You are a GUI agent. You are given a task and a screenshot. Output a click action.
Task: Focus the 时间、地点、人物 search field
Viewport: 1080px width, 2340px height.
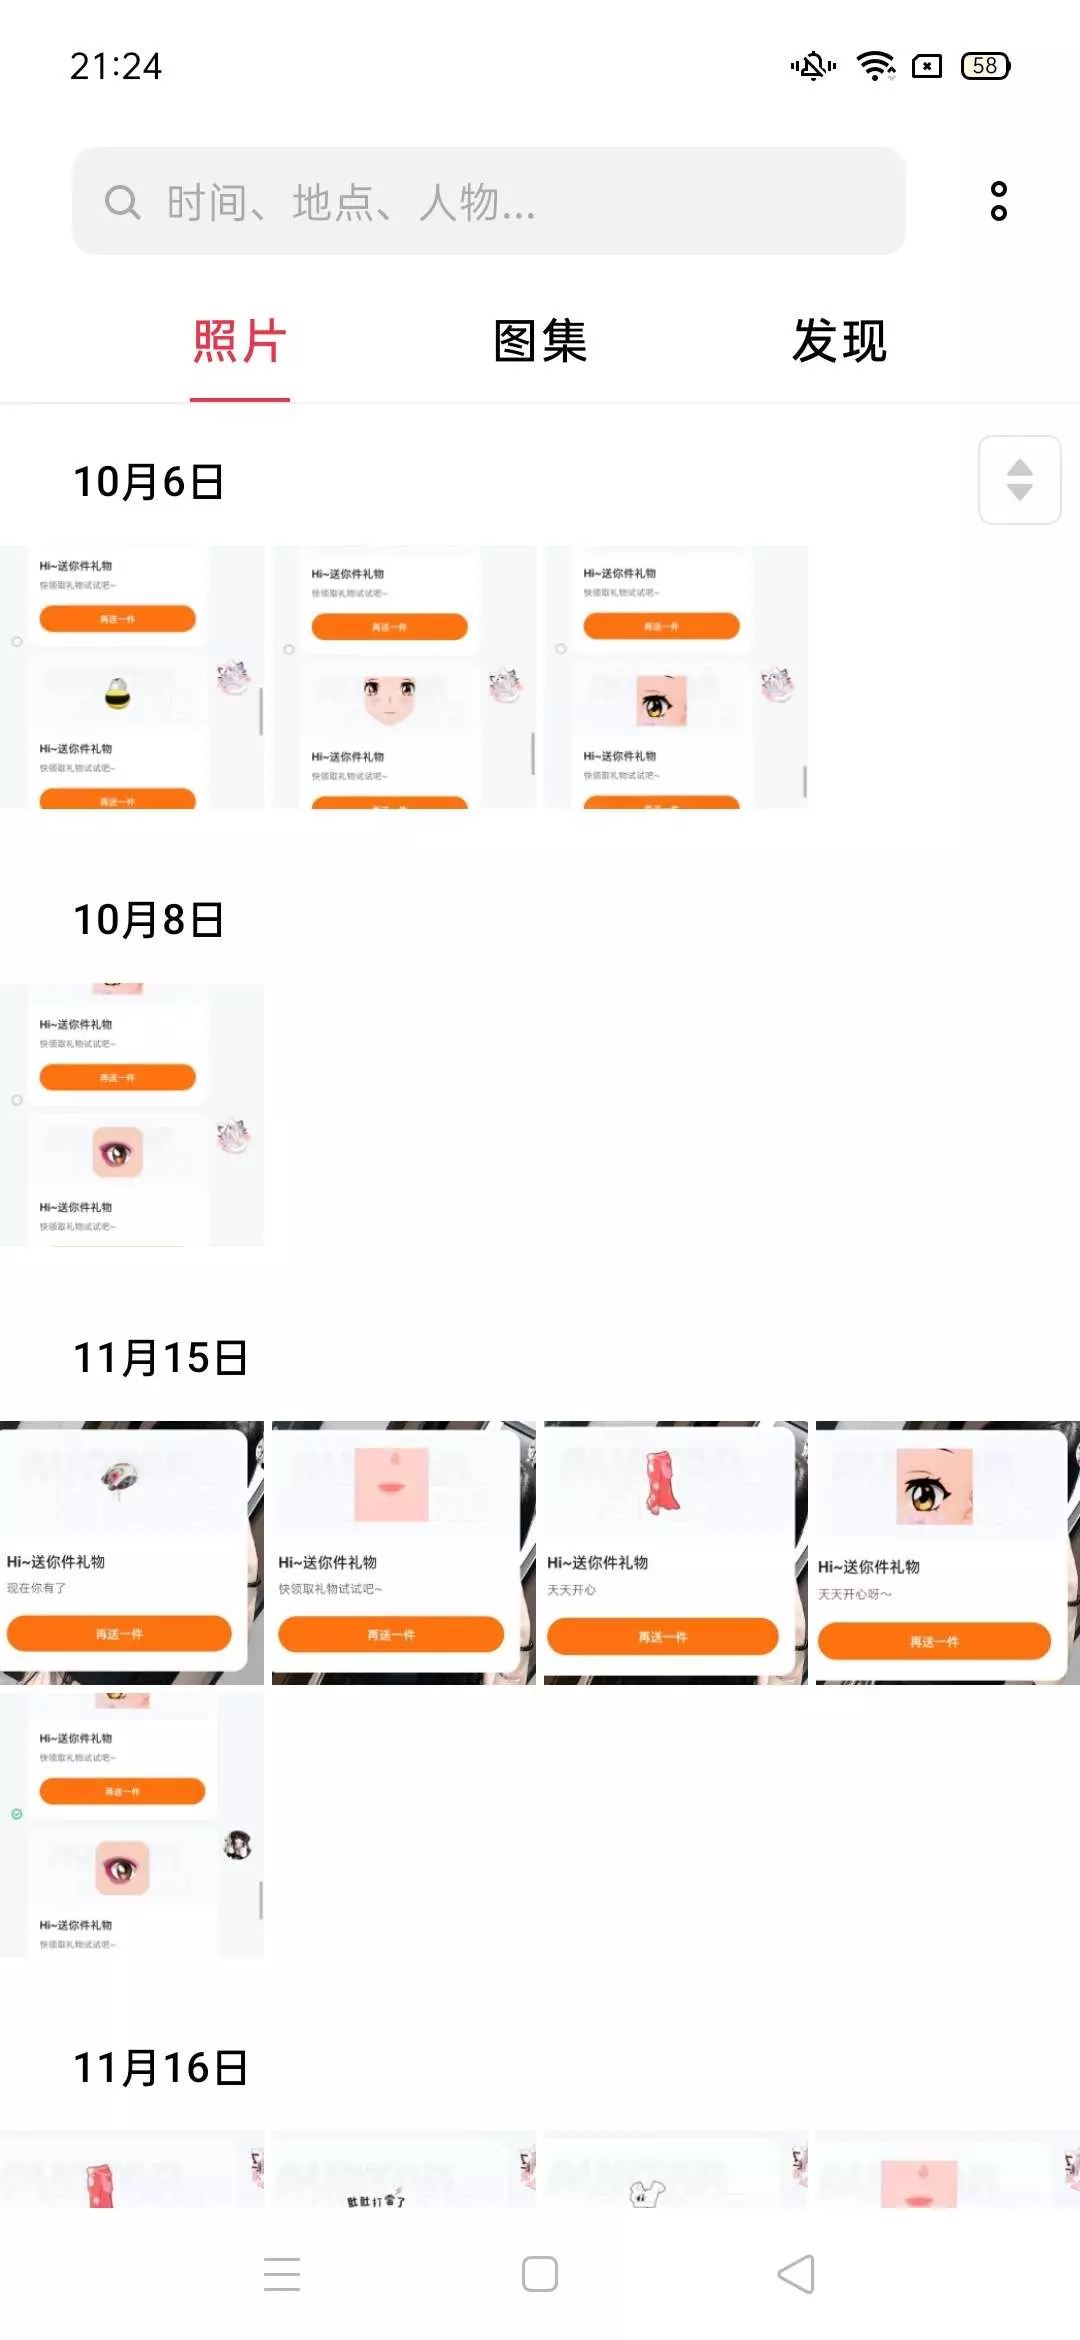tap(489, 201)
